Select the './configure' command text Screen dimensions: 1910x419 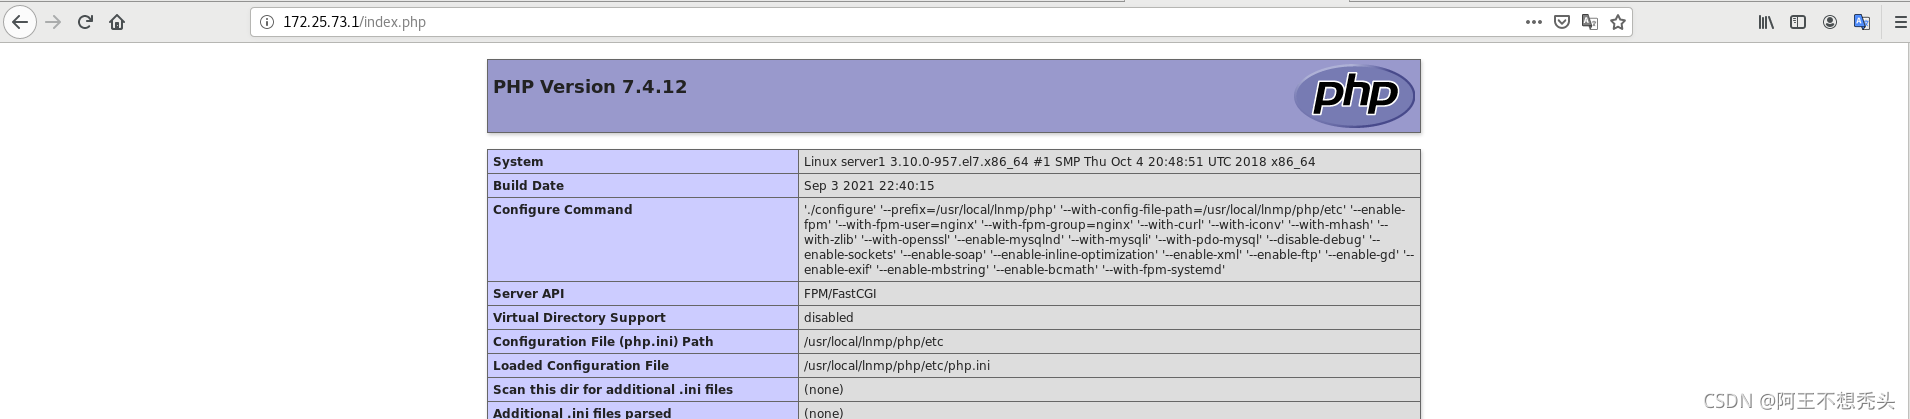[1109, 240]
